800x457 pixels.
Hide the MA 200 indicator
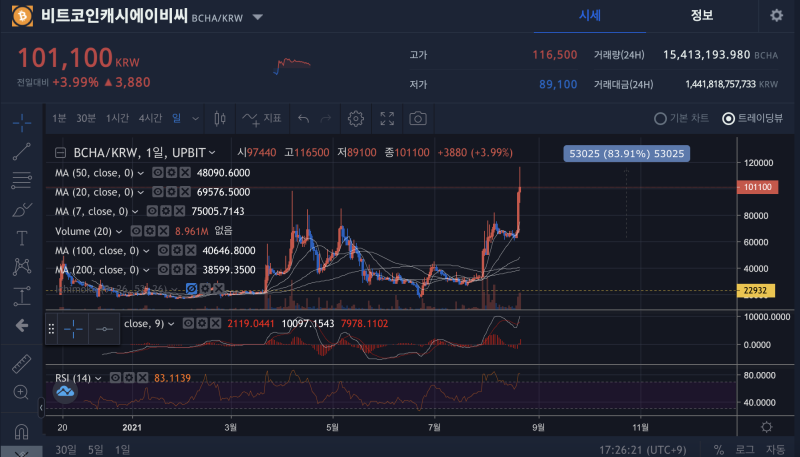[x=163, y=269]
